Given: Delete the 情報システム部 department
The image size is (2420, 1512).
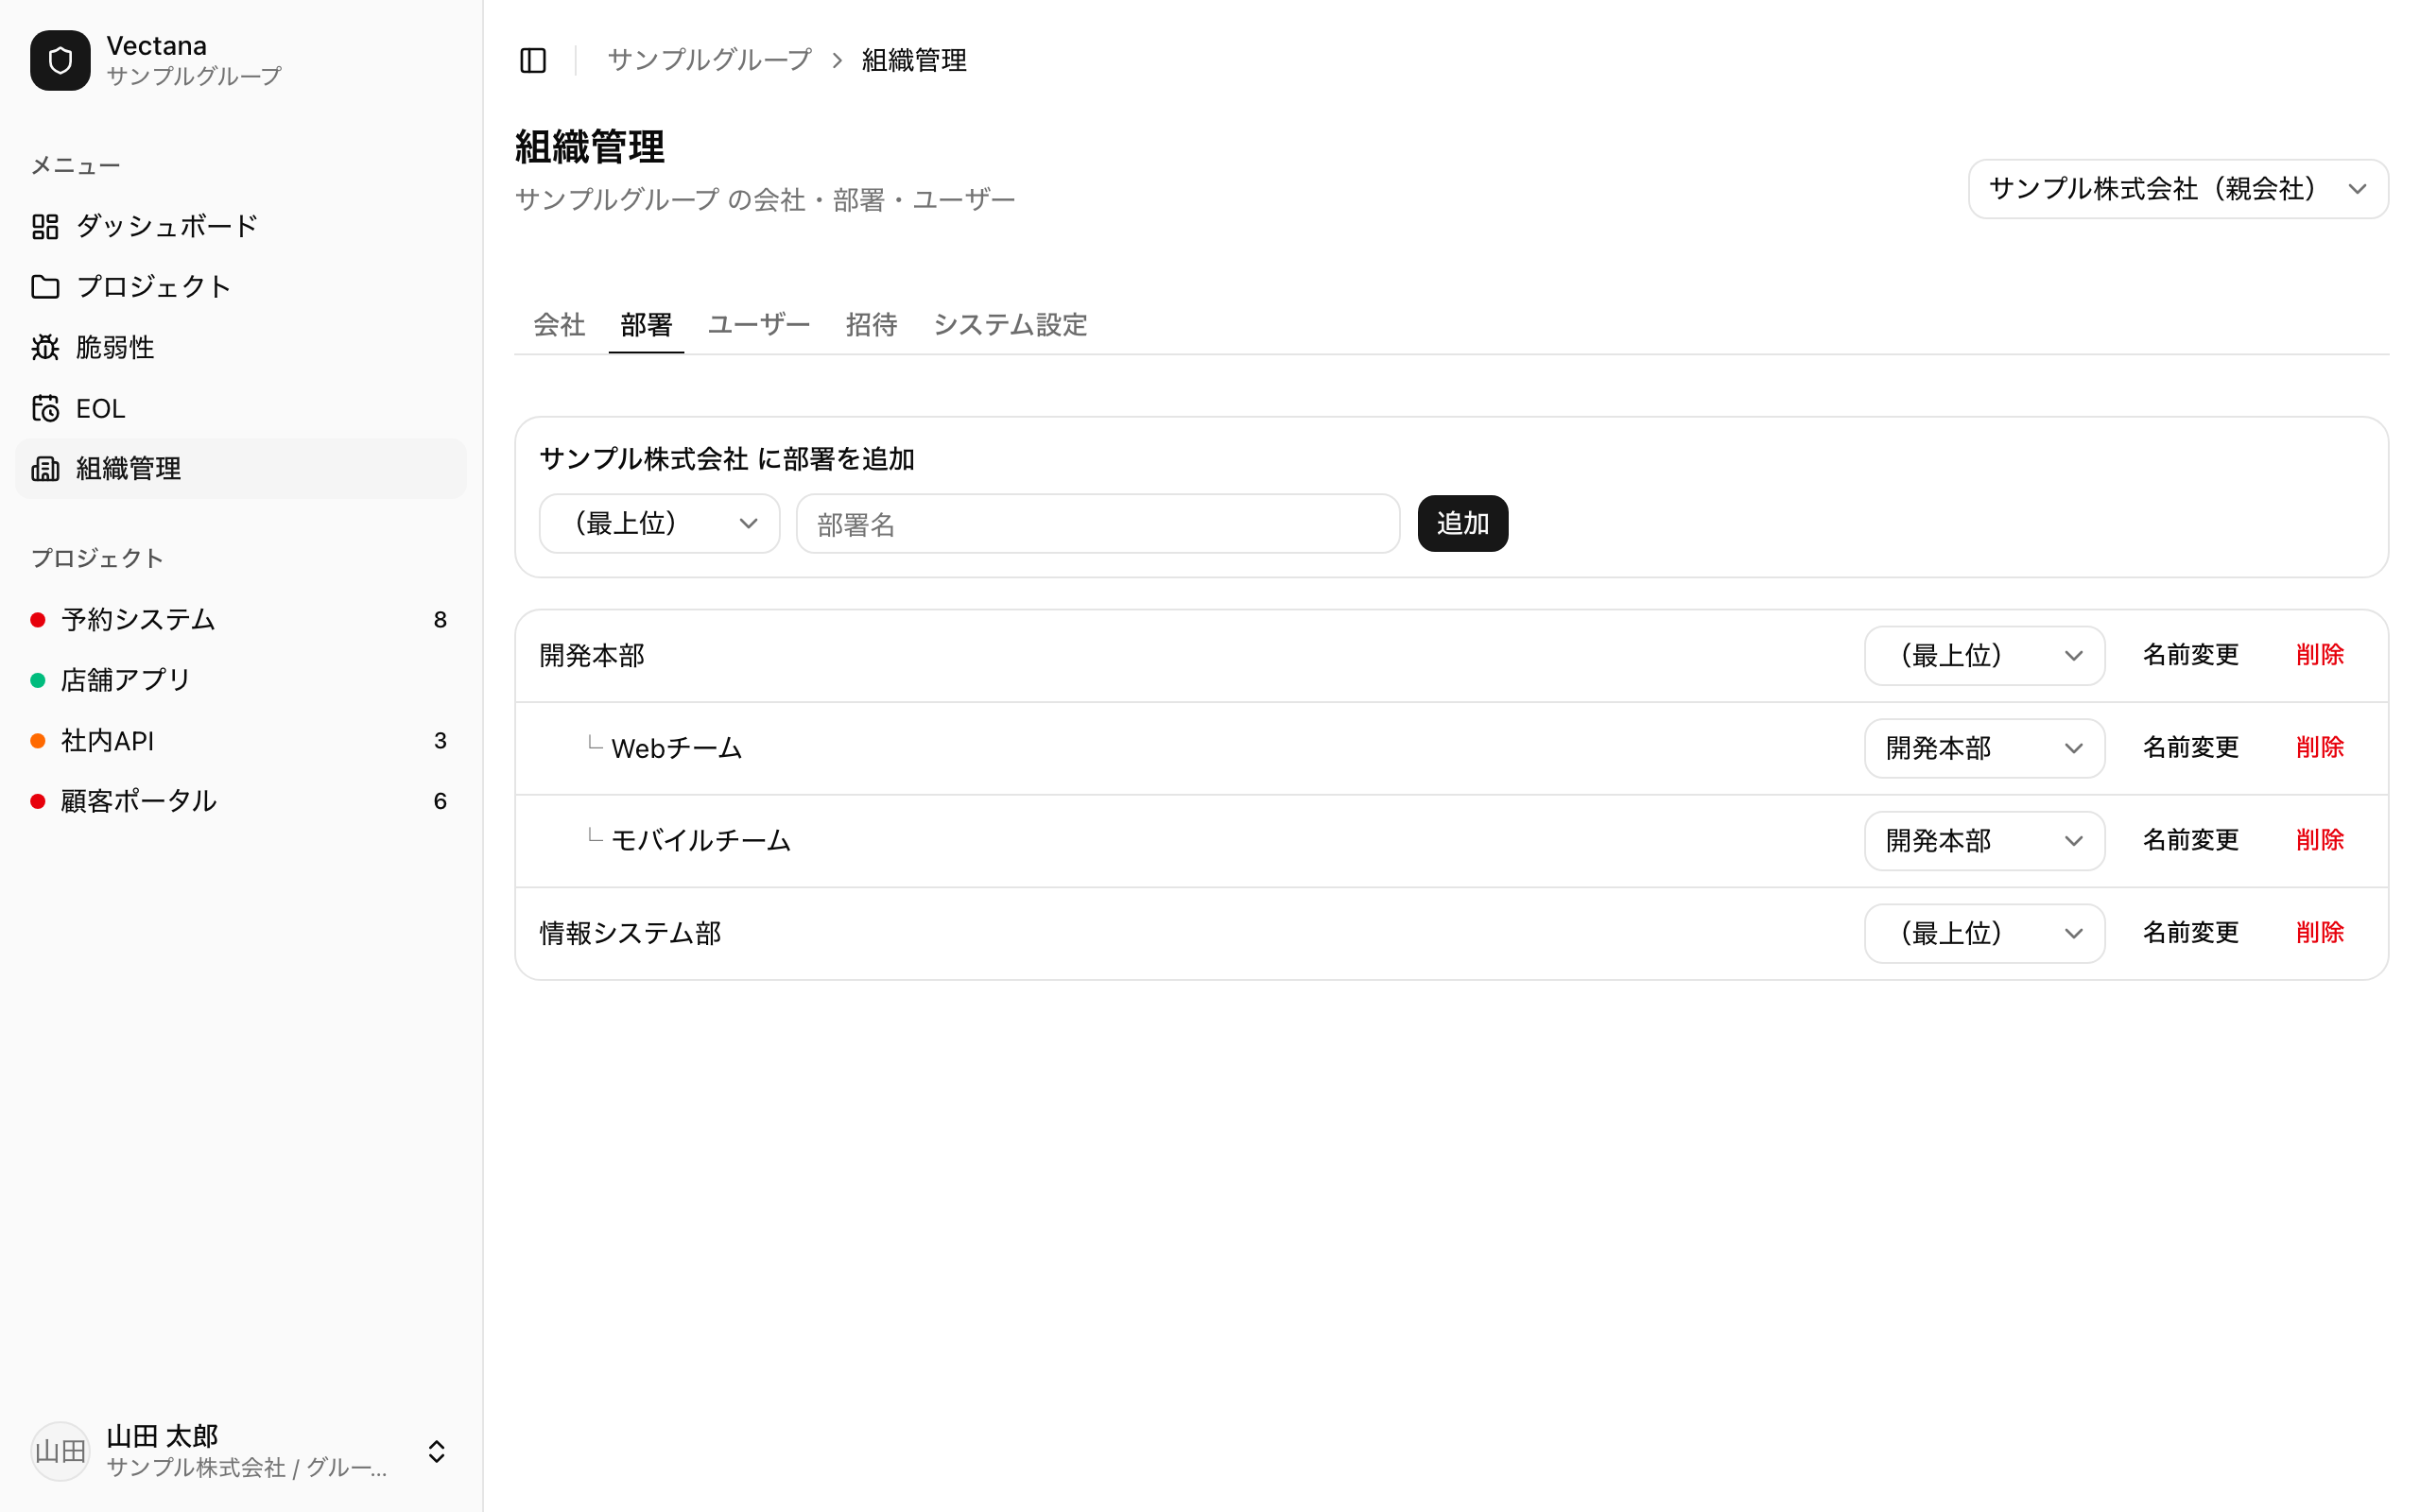Looking at the screenshot, I should pyautogui.click(x=2320, y=932).
